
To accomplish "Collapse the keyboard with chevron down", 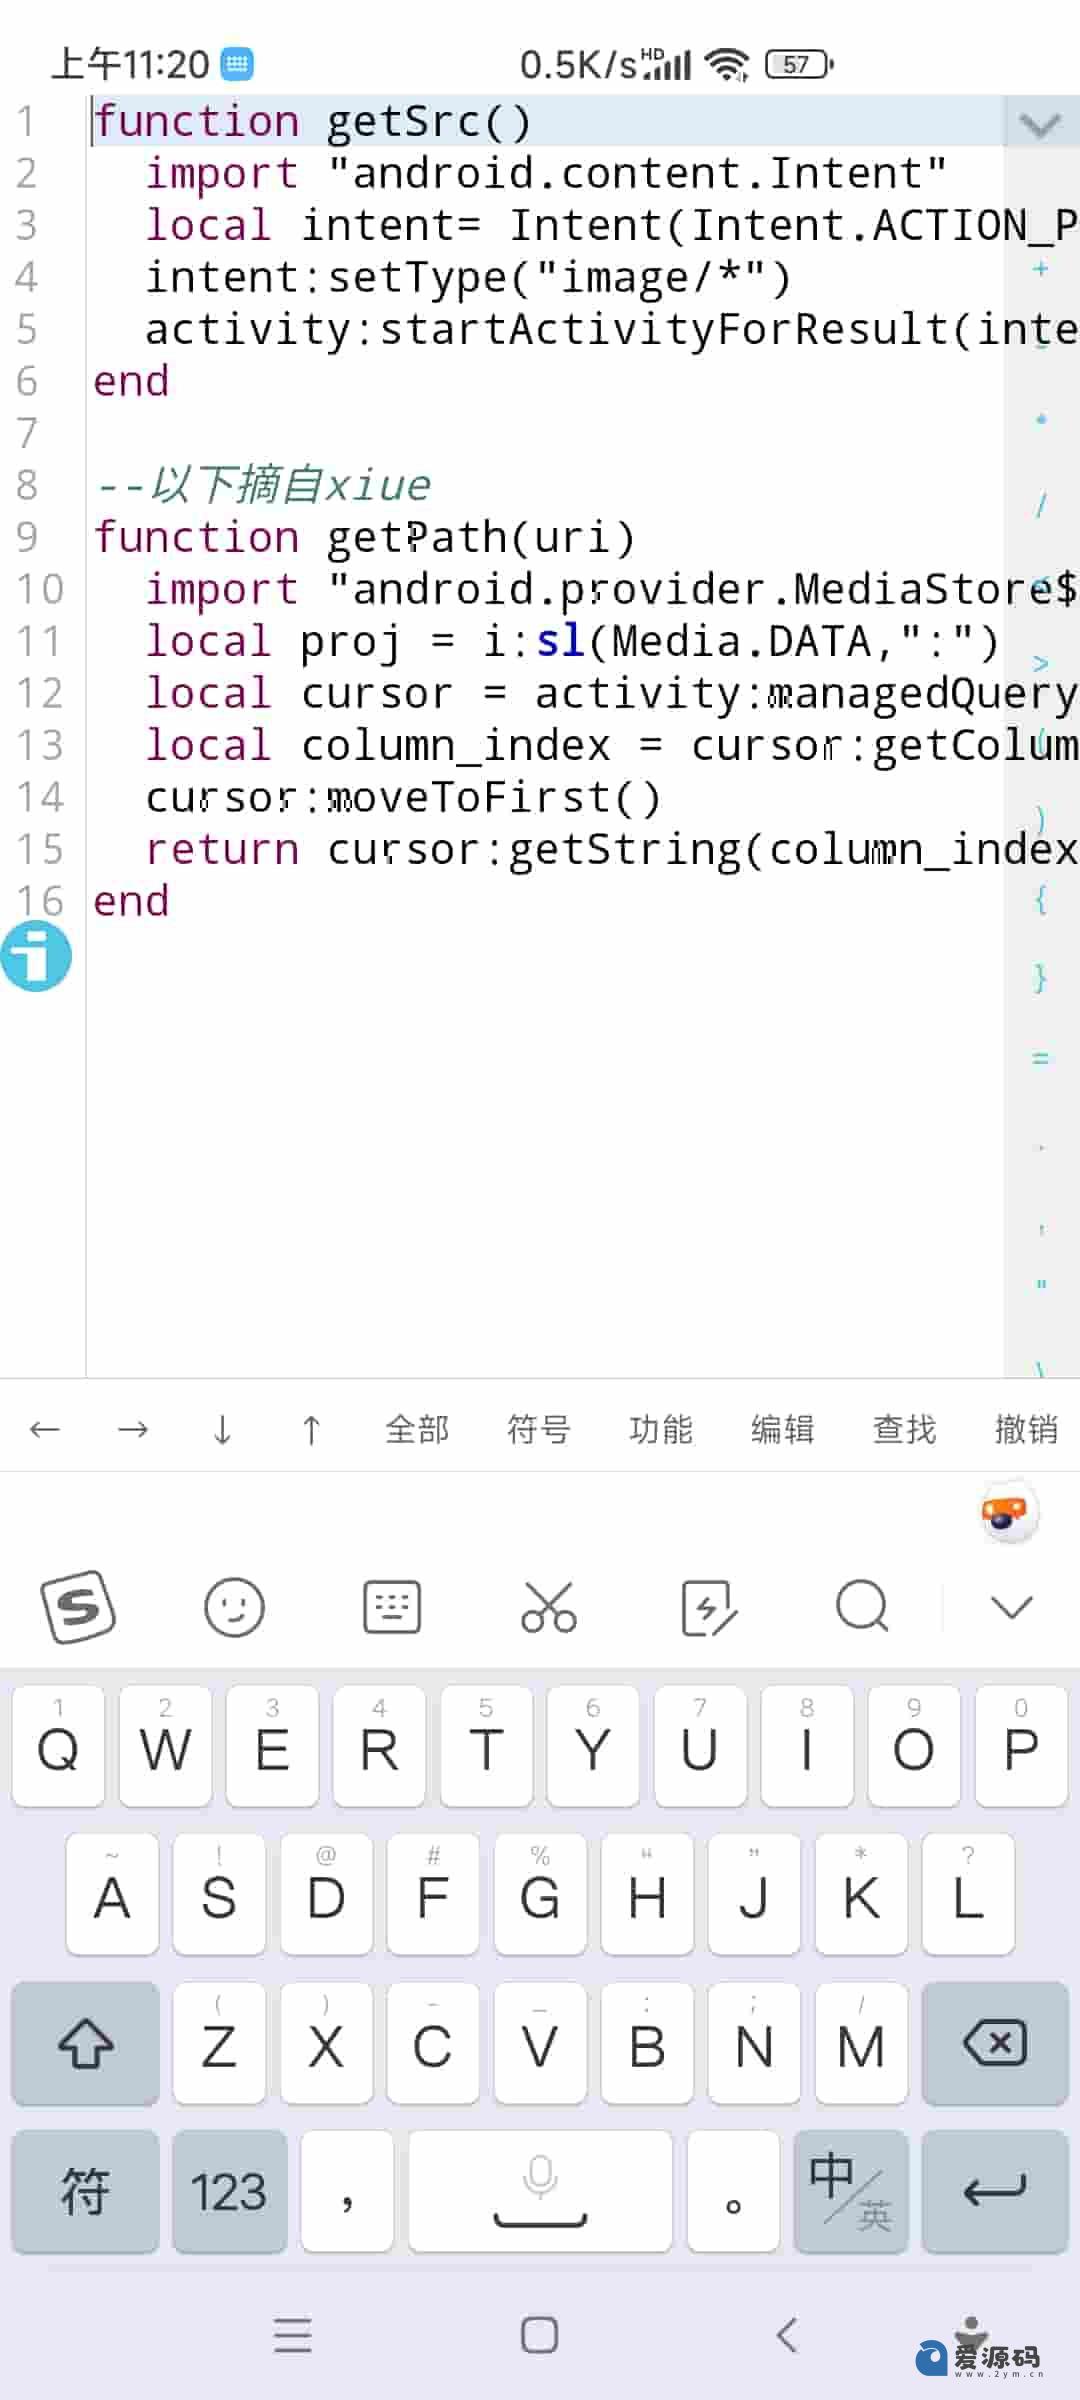I will pos(1011,1607).
